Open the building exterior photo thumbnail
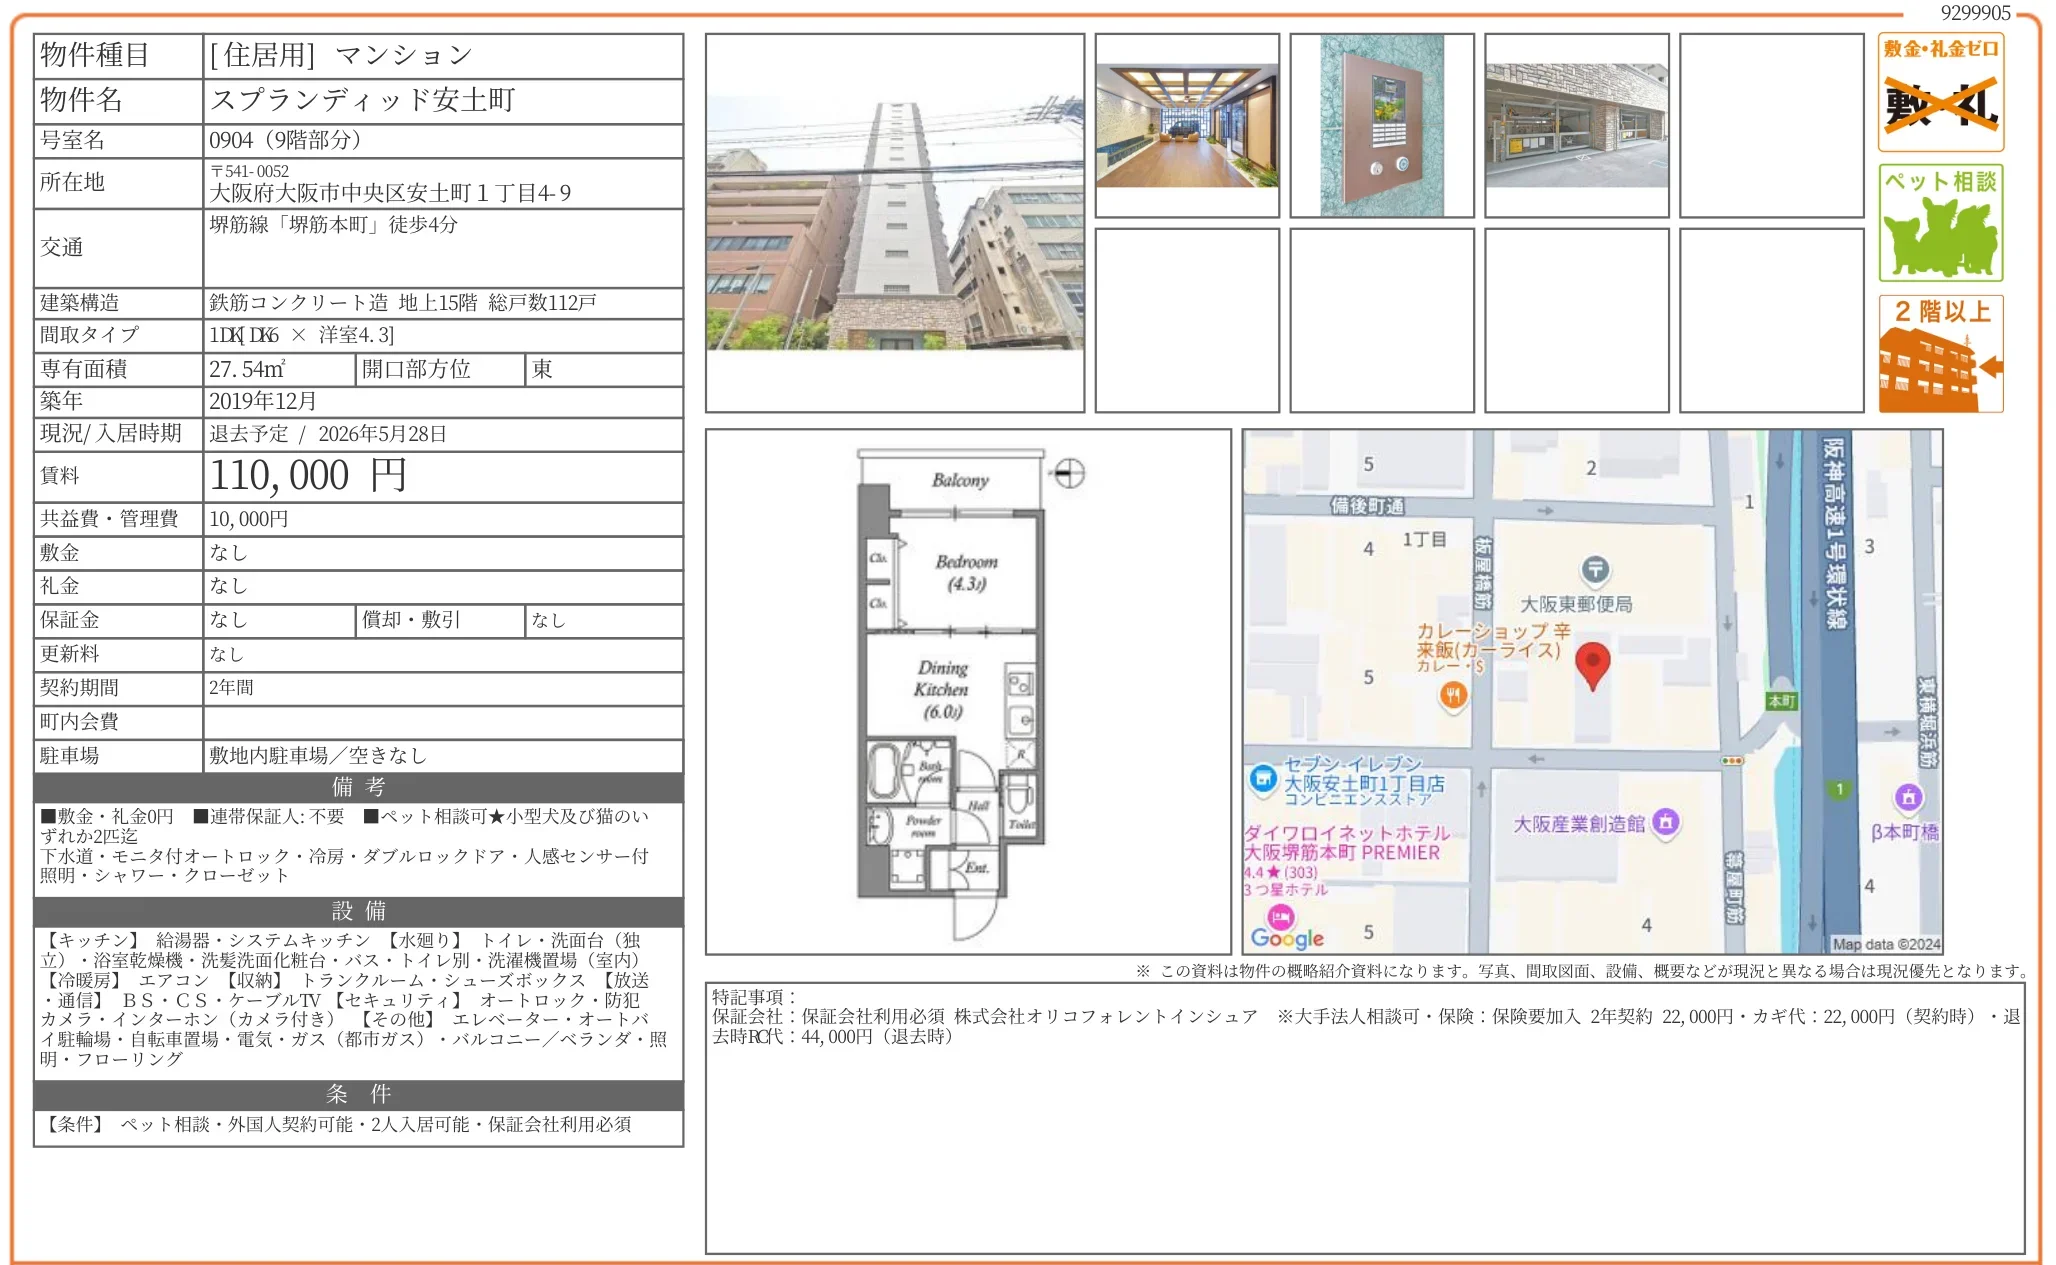The width and height of the screenshot is (2056, 1265). [x=894, y=226]
